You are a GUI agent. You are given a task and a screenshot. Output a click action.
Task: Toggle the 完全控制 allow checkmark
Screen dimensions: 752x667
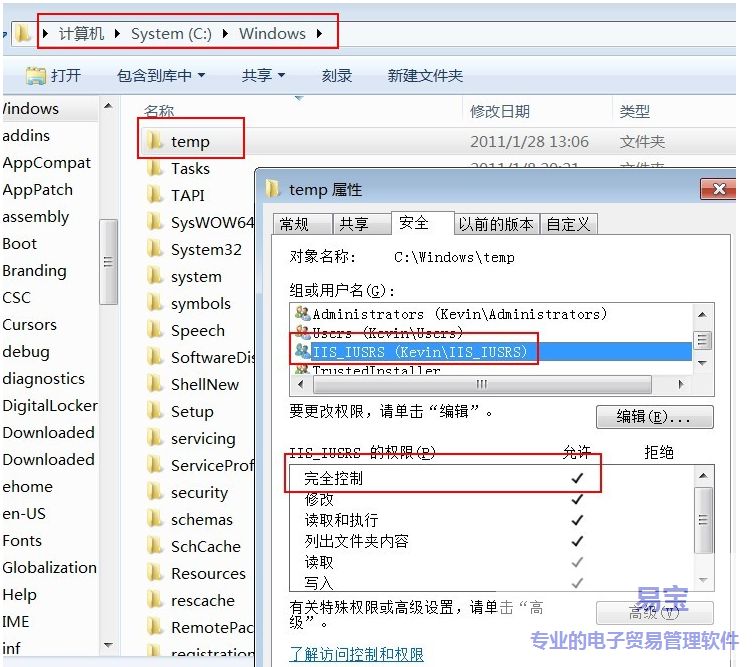(577, 478)
